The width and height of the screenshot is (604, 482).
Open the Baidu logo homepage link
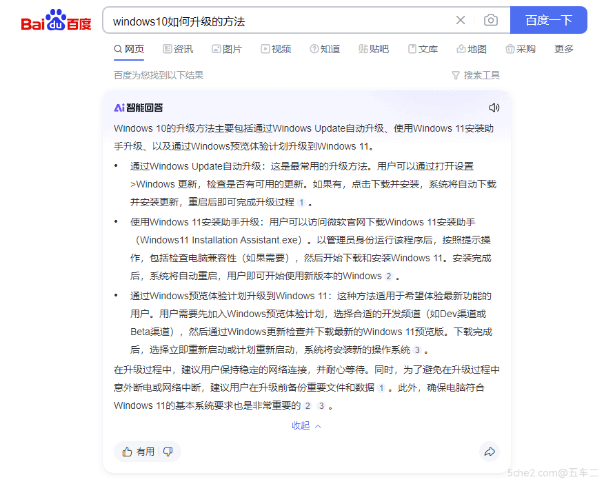pos(56,20)
